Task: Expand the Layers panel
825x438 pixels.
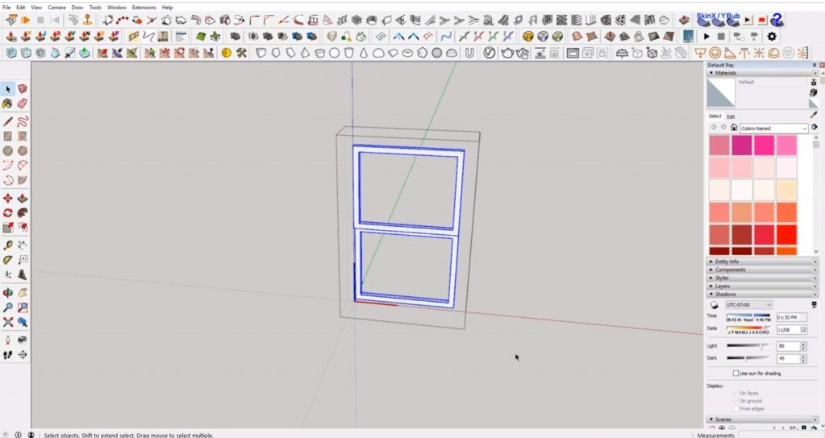Action: [761, 286]
